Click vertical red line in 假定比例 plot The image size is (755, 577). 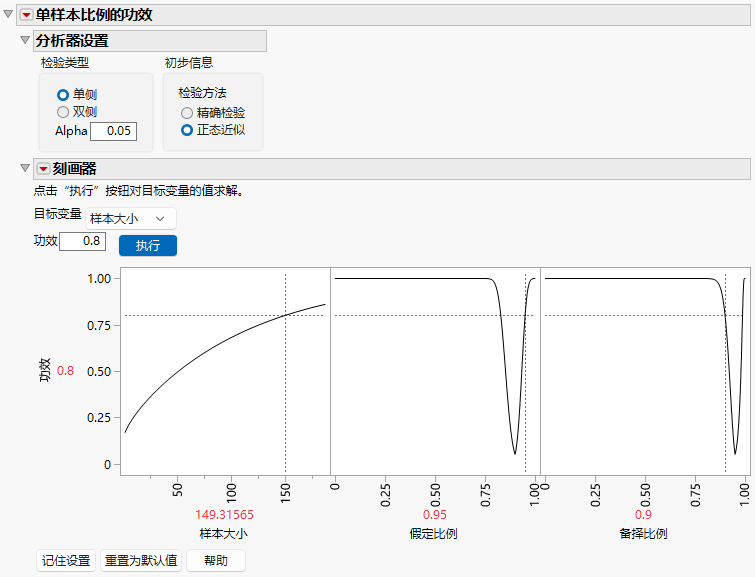point(525,373)
